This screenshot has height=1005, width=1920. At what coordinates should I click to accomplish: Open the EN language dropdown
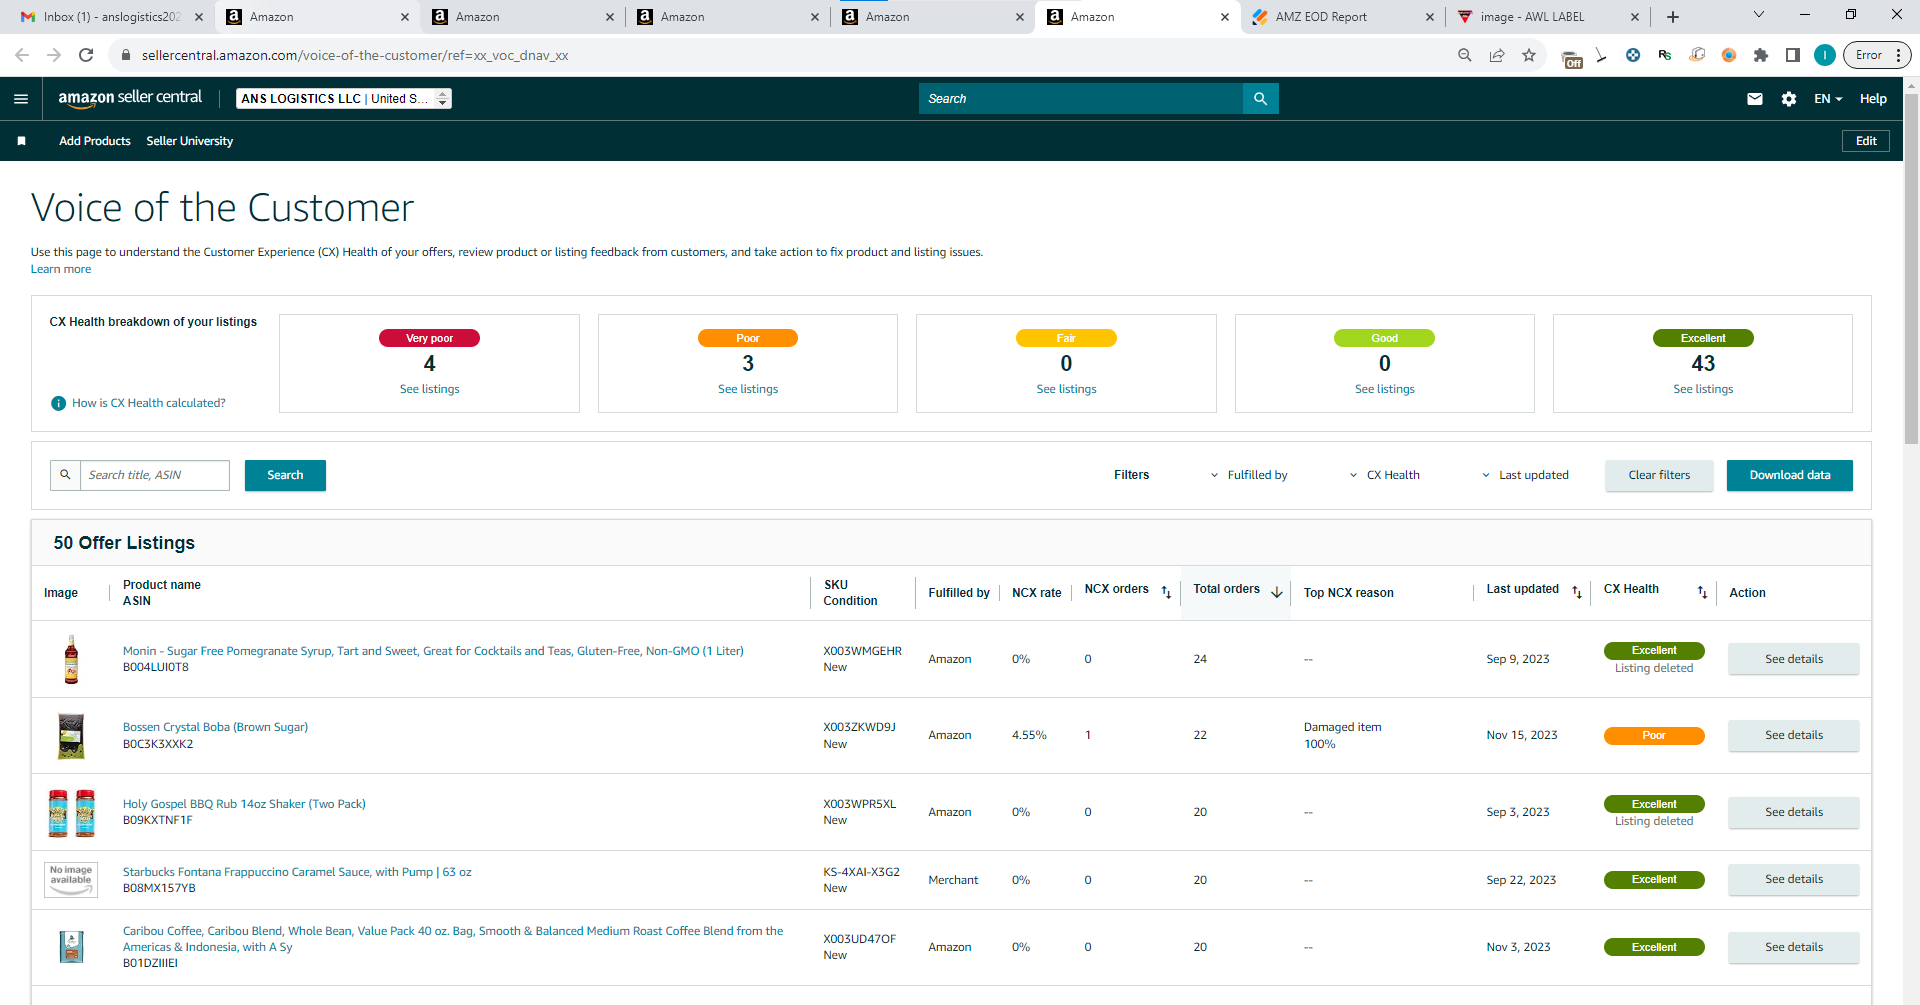point(1828,99)
